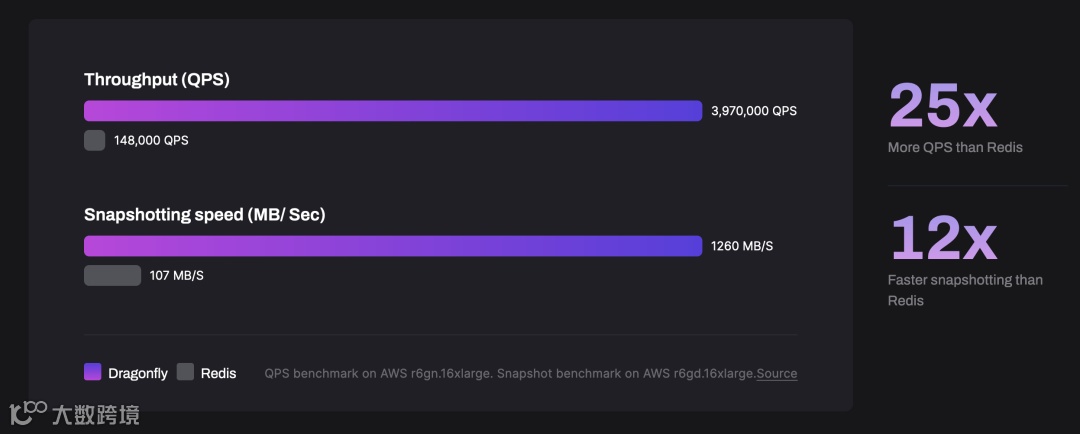
Task: Select the Throughput (QPS) heading
Action: click(157, 80)
